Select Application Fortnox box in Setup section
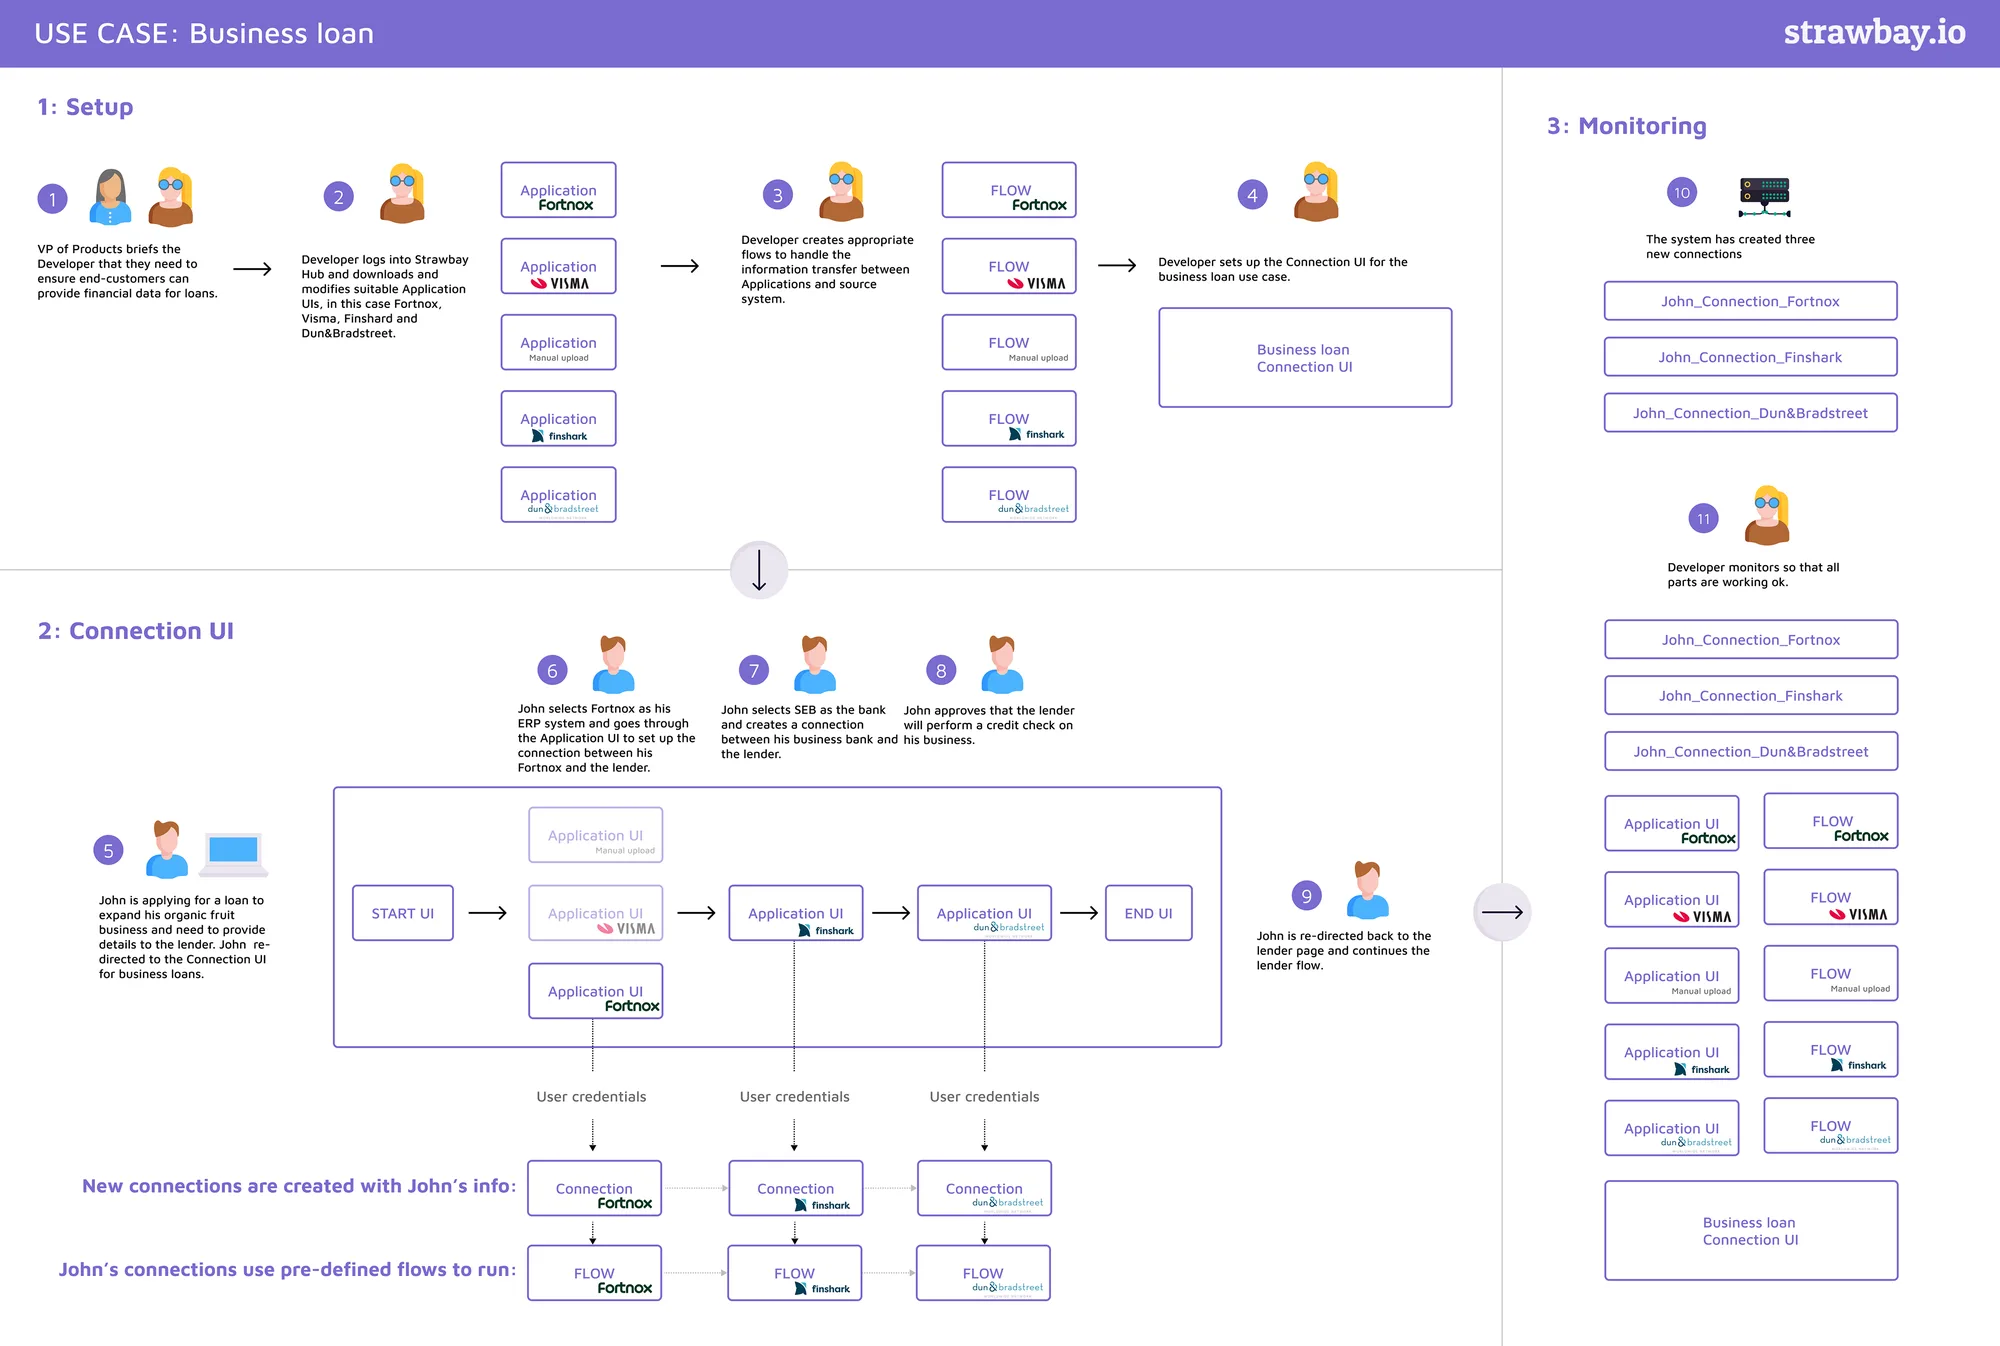The height and width of the screenshot is (1346, 2000). pyautogui.click(x=558, y=190)
